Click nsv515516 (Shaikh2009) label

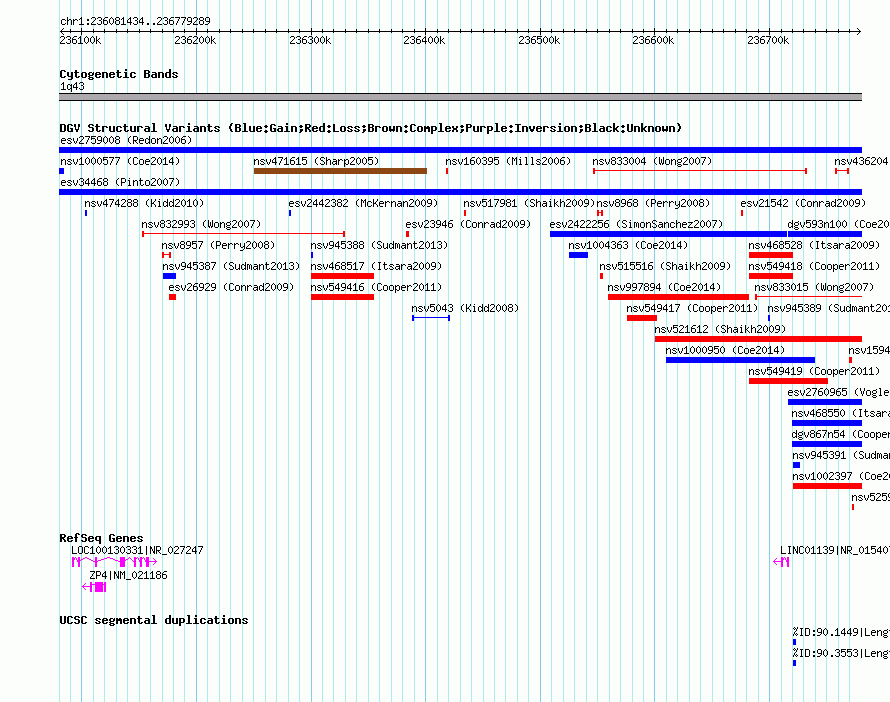[x=665, y=266]
